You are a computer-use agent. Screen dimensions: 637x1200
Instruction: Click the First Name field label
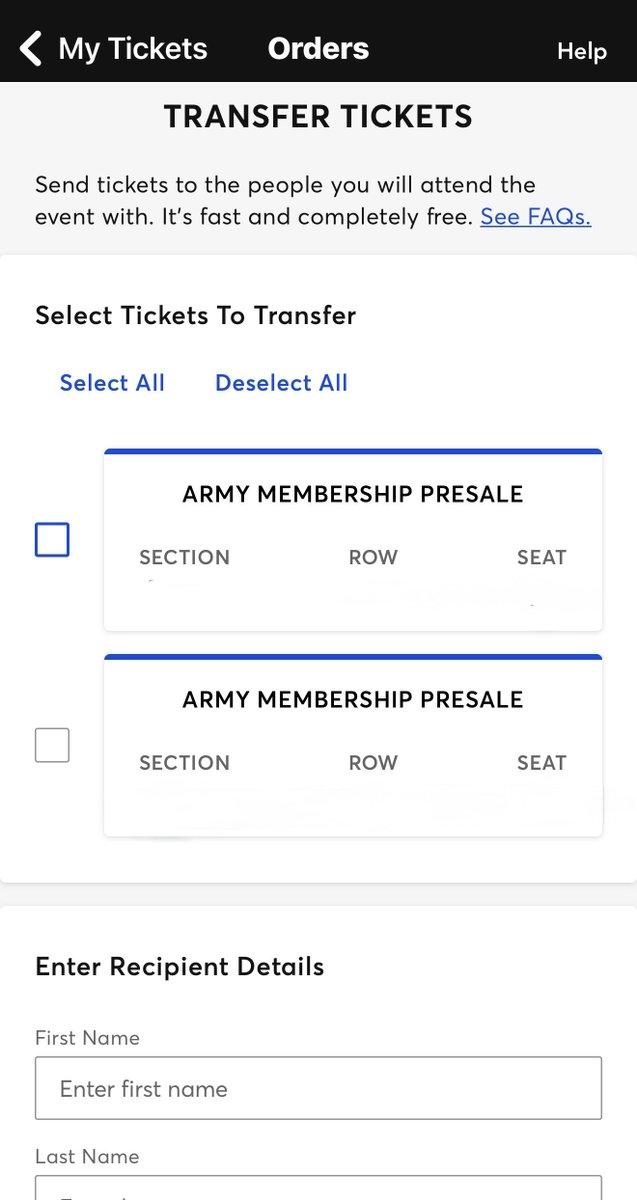[87, 1038]
